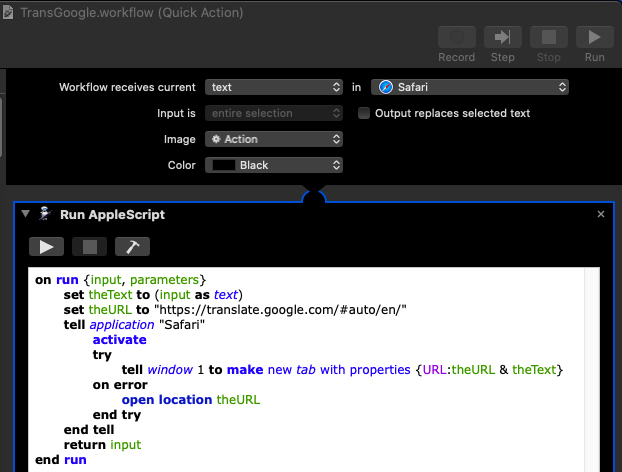
Task: Click the 'open location theURL' line
Action: click(191, 400)
